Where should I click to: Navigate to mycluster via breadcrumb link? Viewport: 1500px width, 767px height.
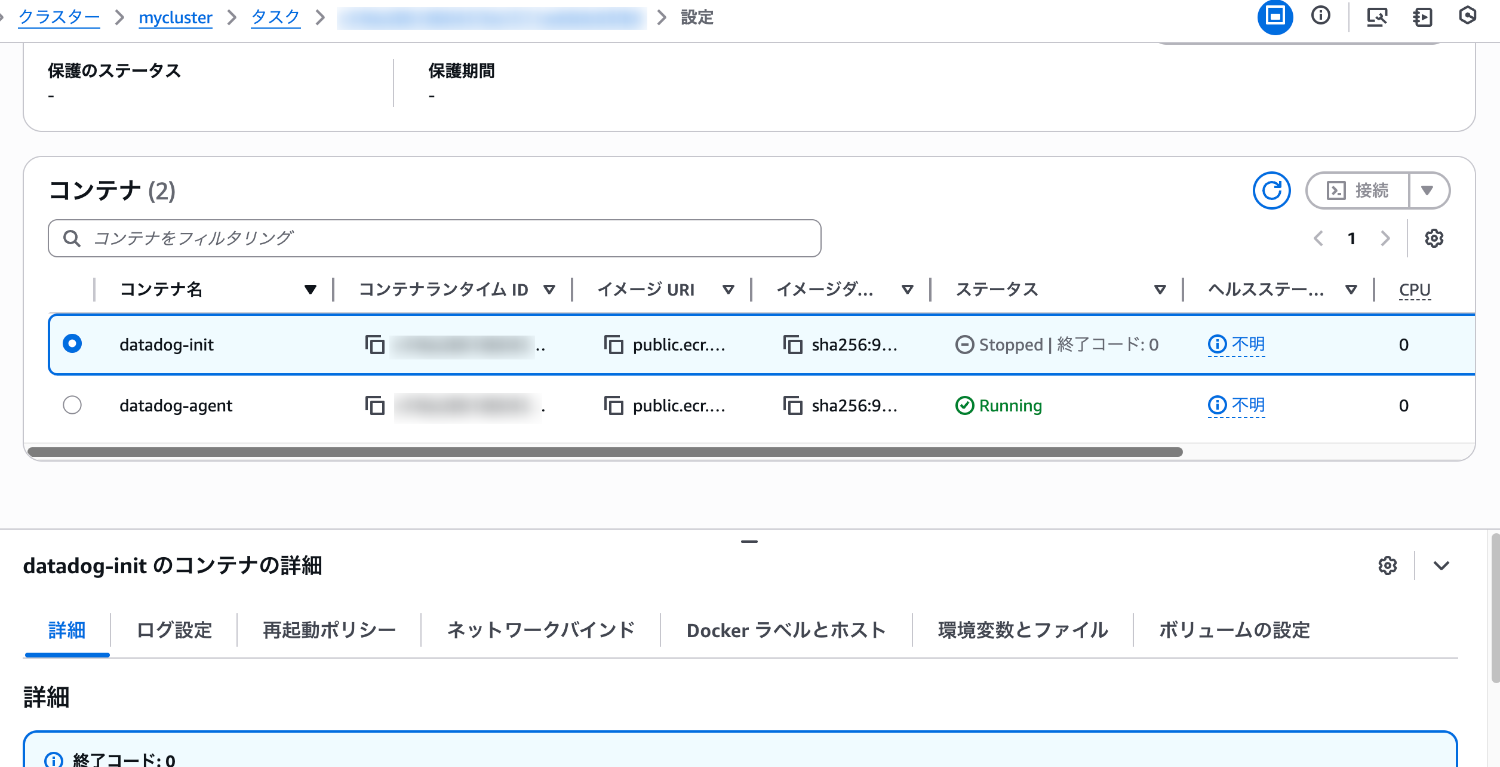(x=176, y=17)
